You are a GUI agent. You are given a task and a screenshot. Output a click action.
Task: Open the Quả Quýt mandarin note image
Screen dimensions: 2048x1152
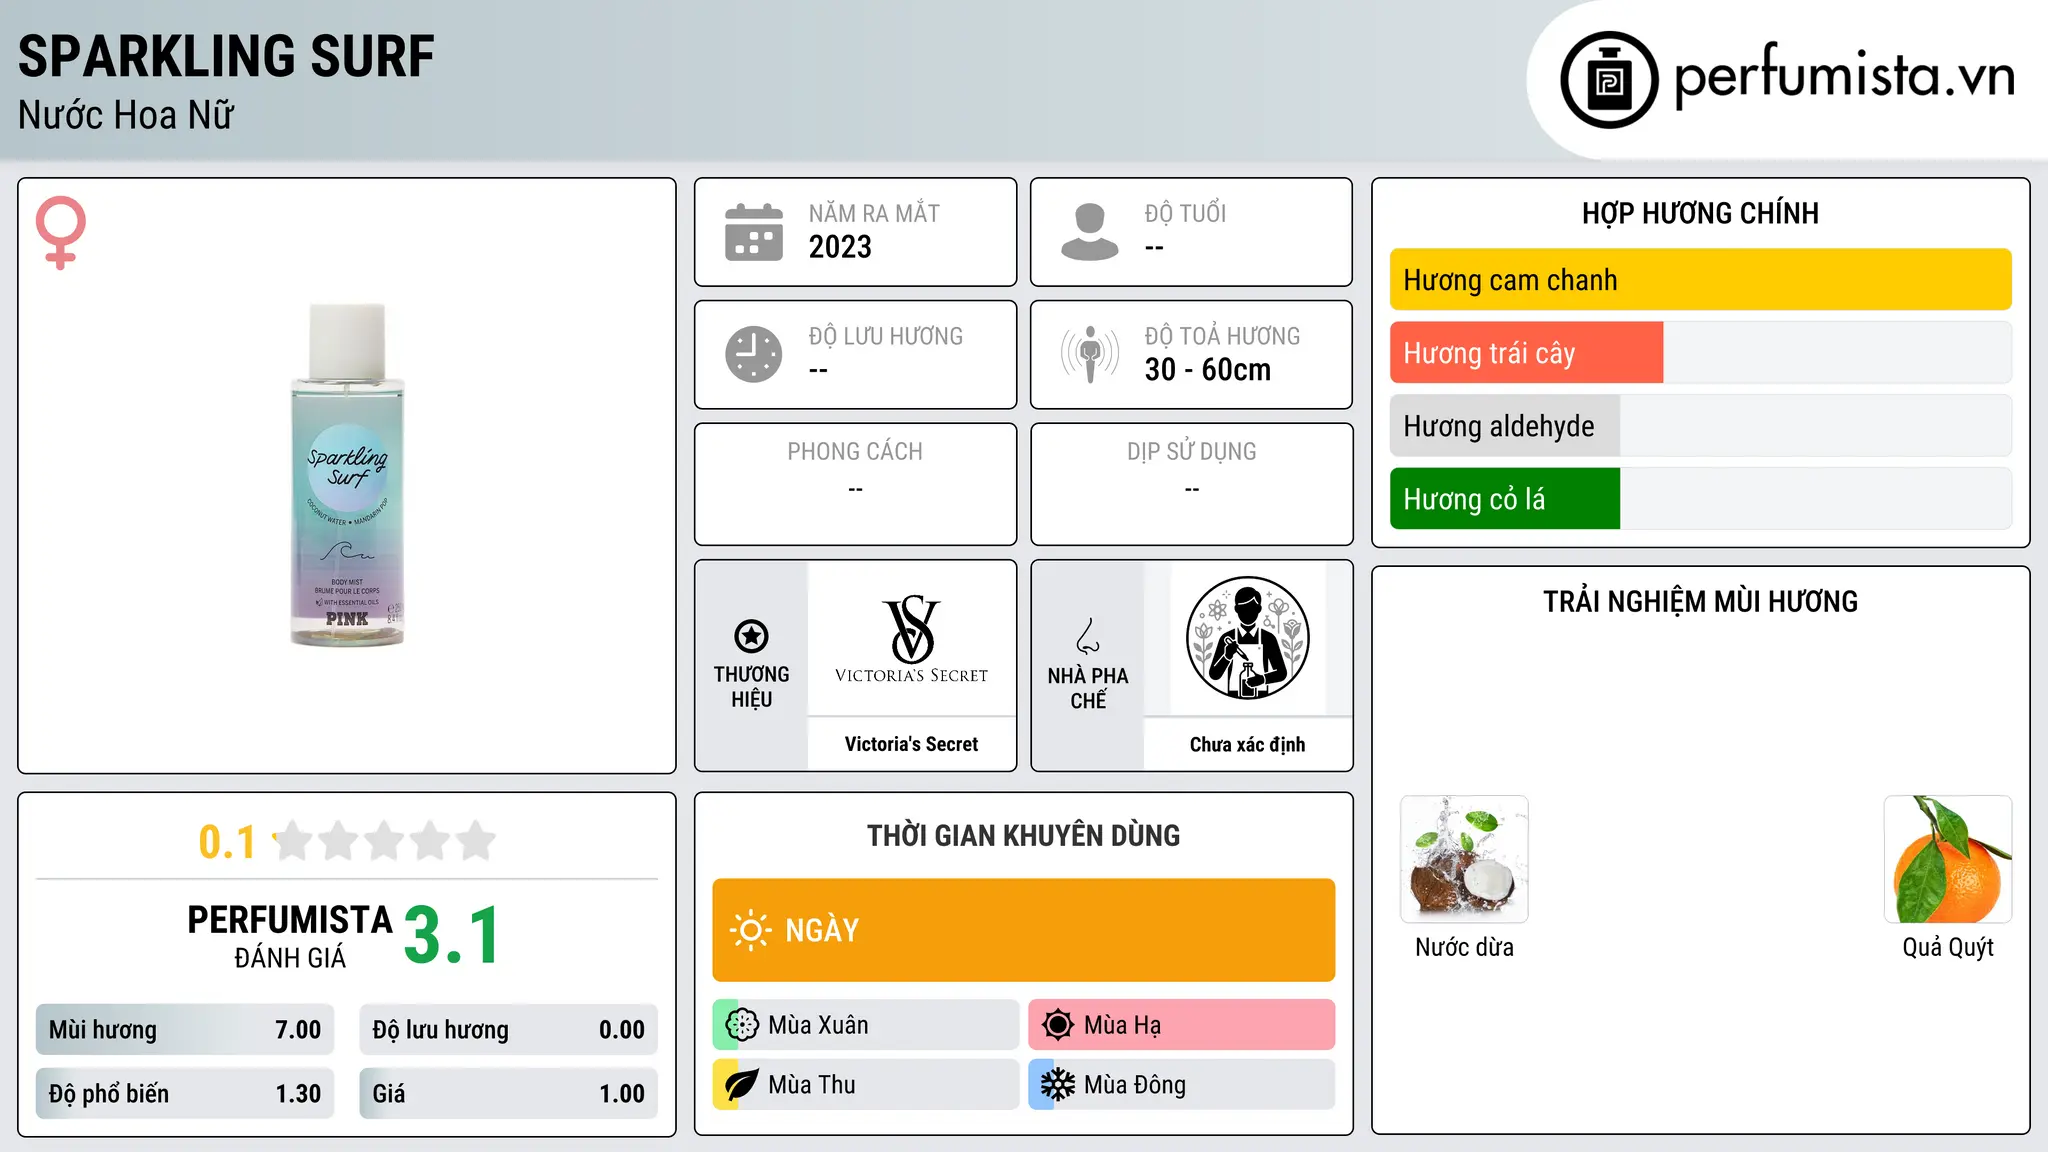pyautogui.click(x=1948, y=859)
